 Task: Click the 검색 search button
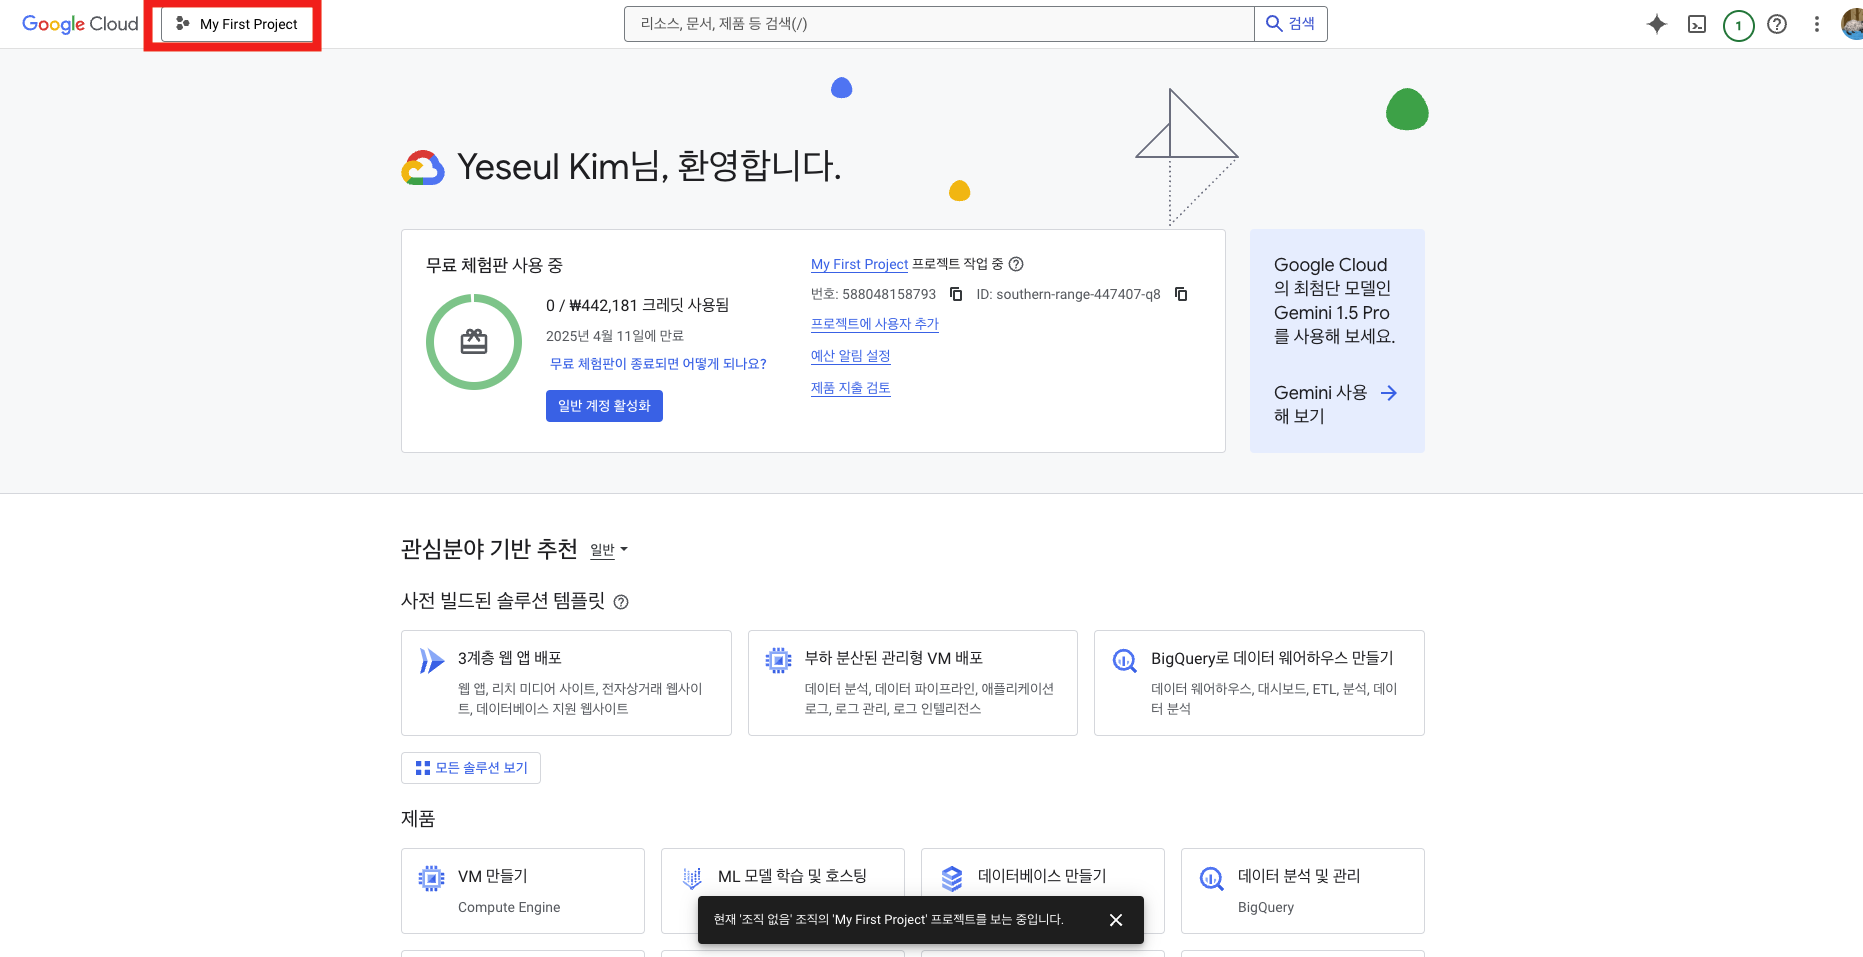click(1291, 24)
